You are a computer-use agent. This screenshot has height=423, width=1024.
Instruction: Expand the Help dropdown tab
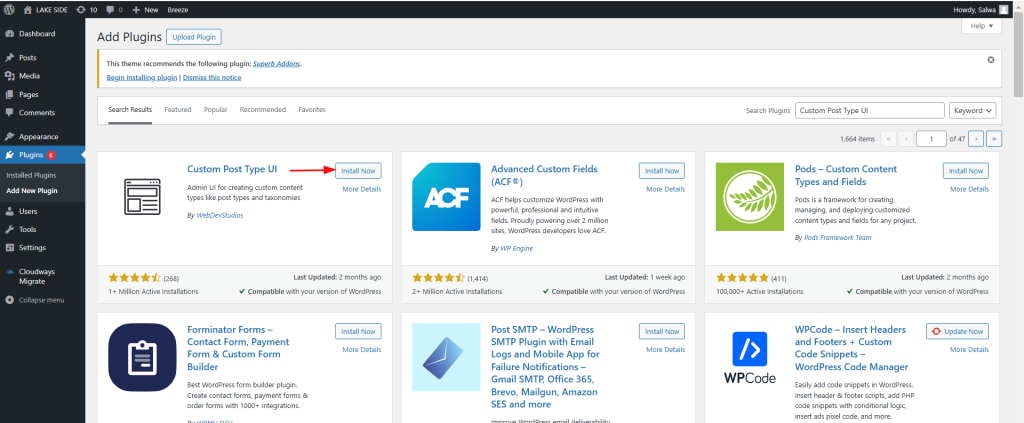(982, 26)
